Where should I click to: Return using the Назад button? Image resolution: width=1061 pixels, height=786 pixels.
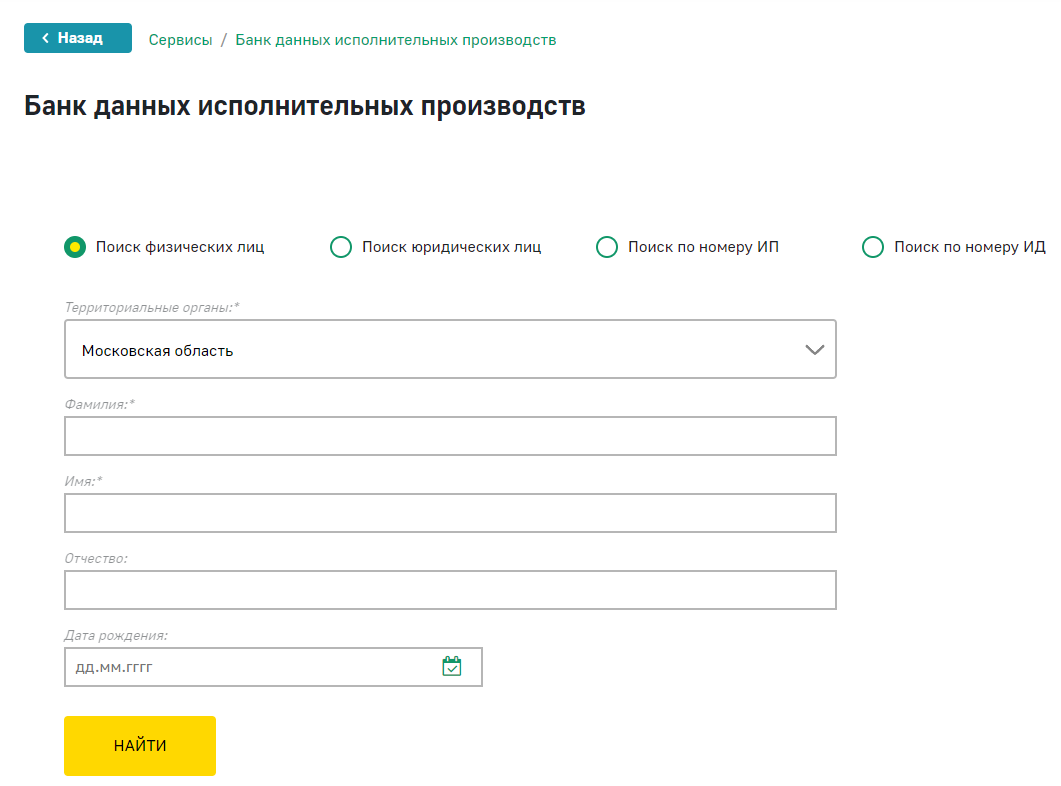(77, 37)
